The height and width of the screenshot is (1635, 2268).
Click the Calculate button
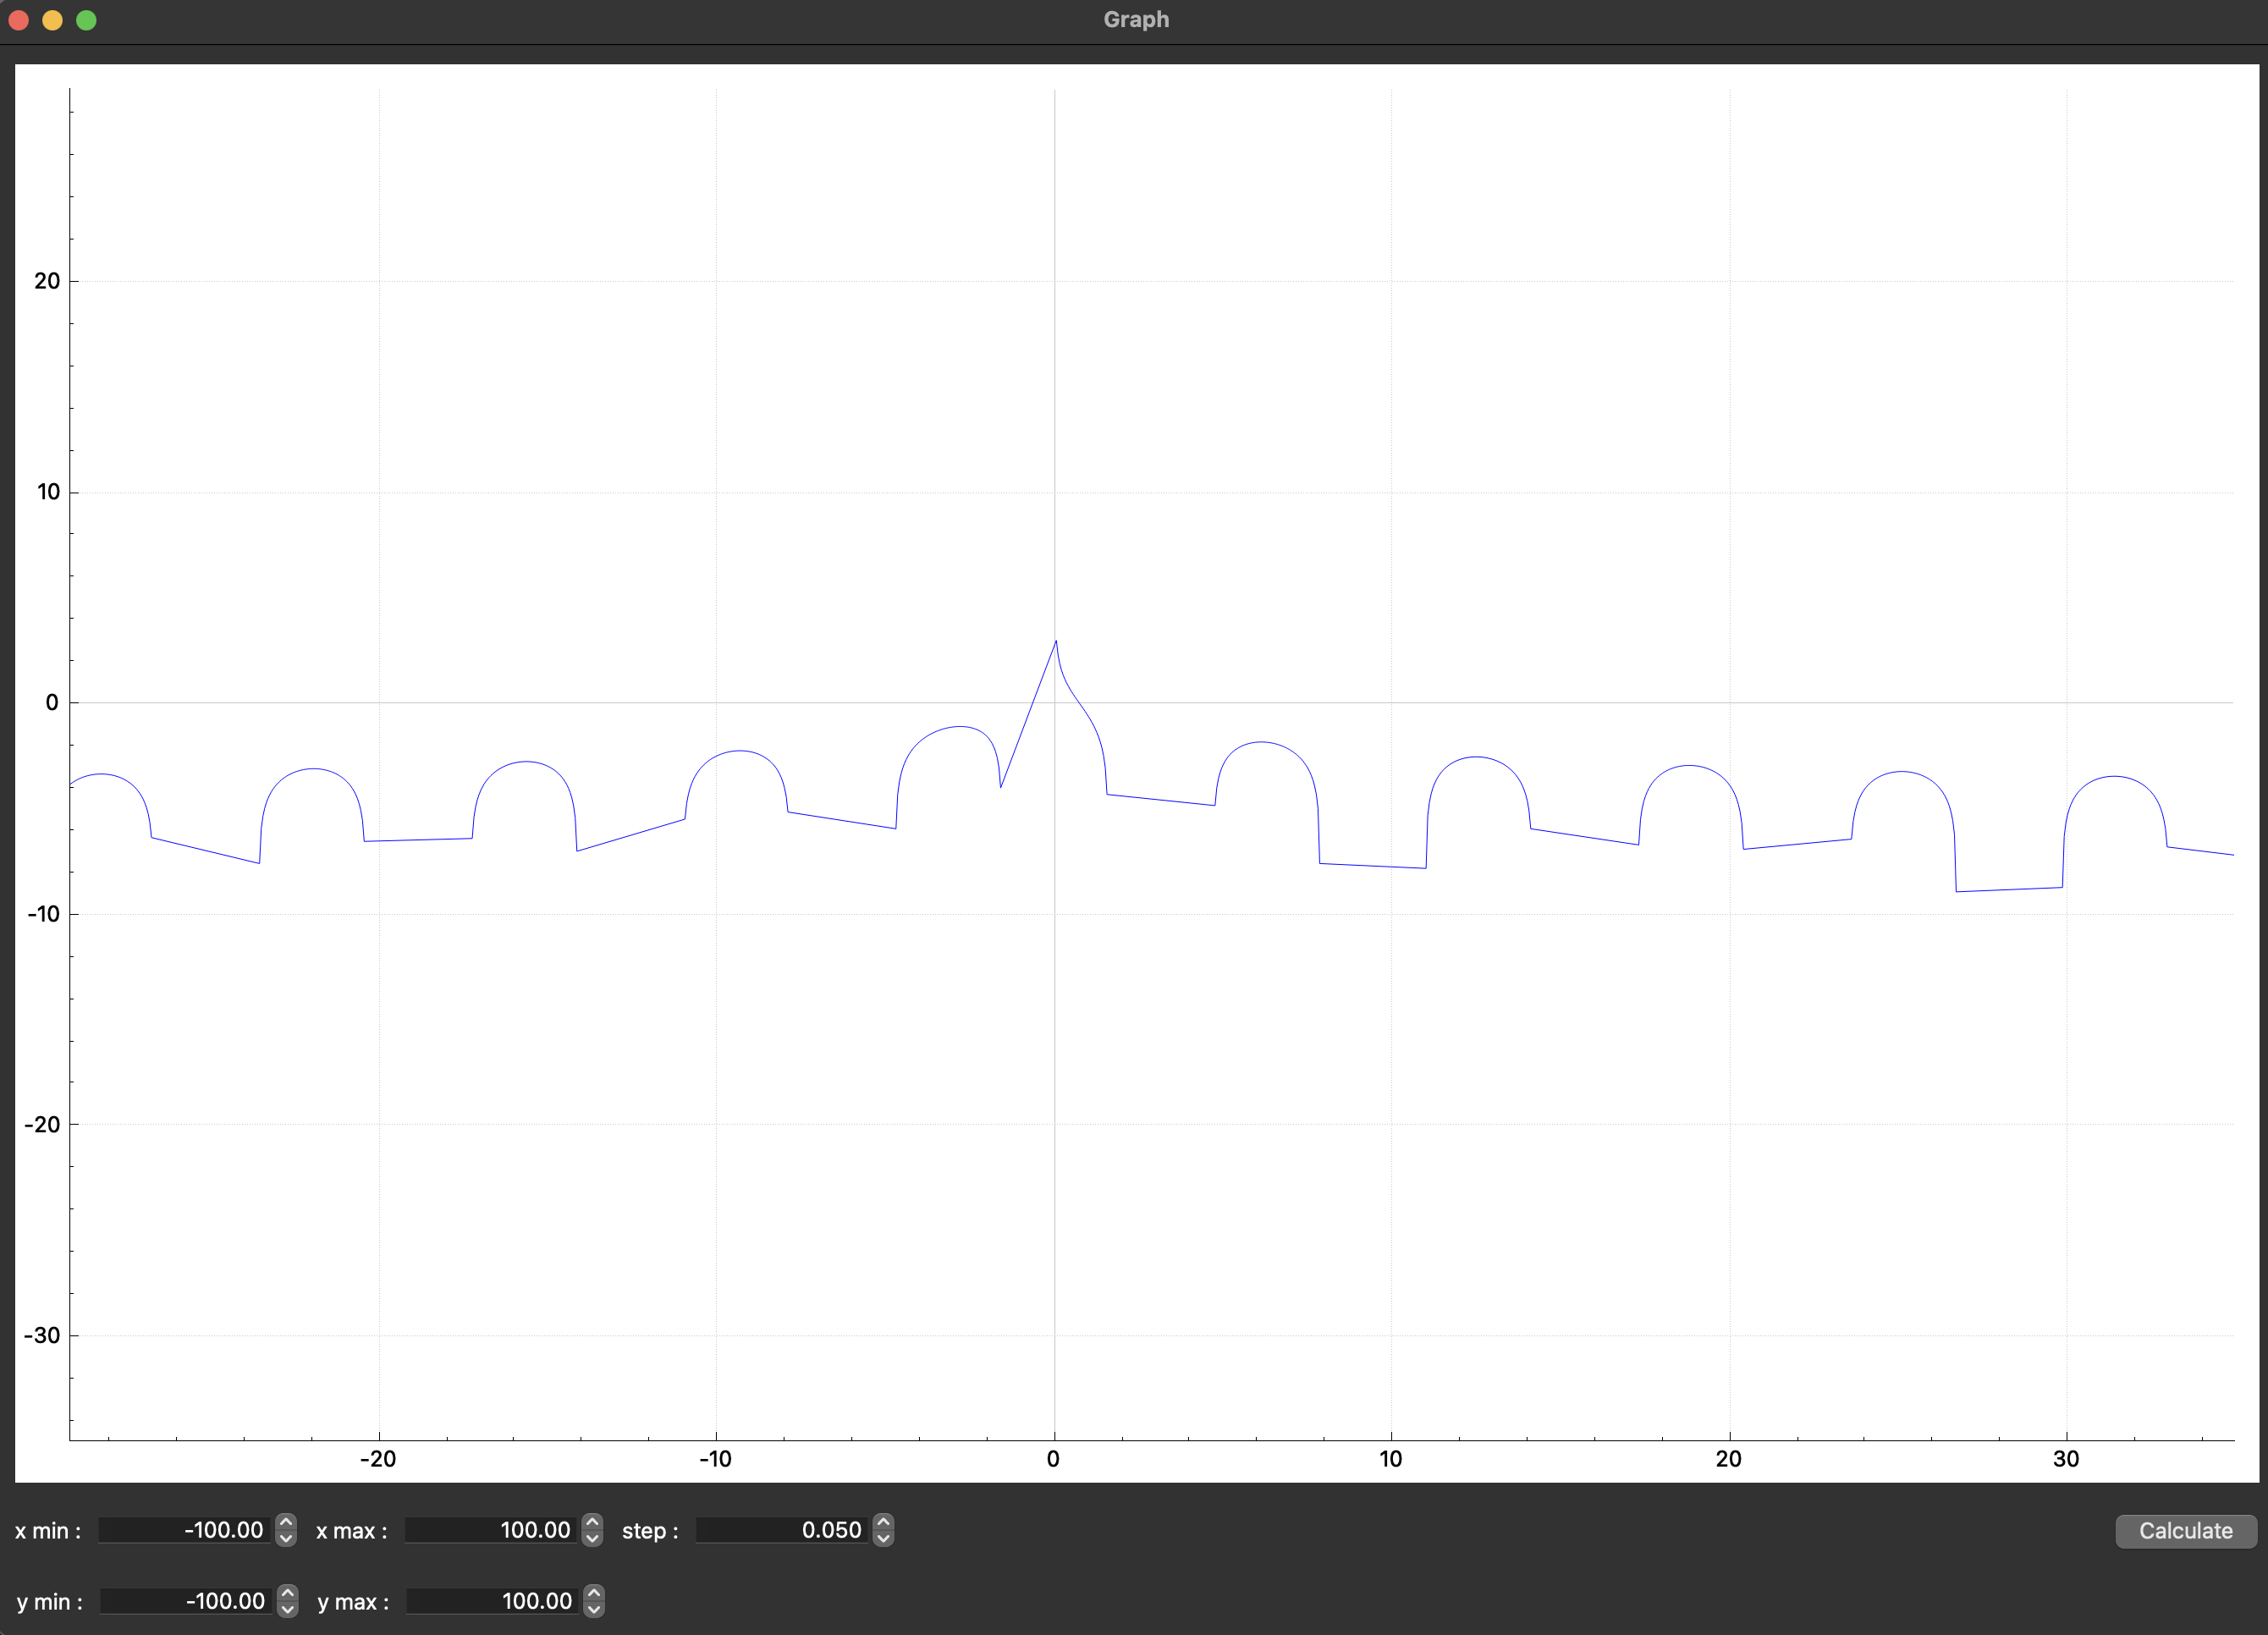[x=2185, y=1531]
